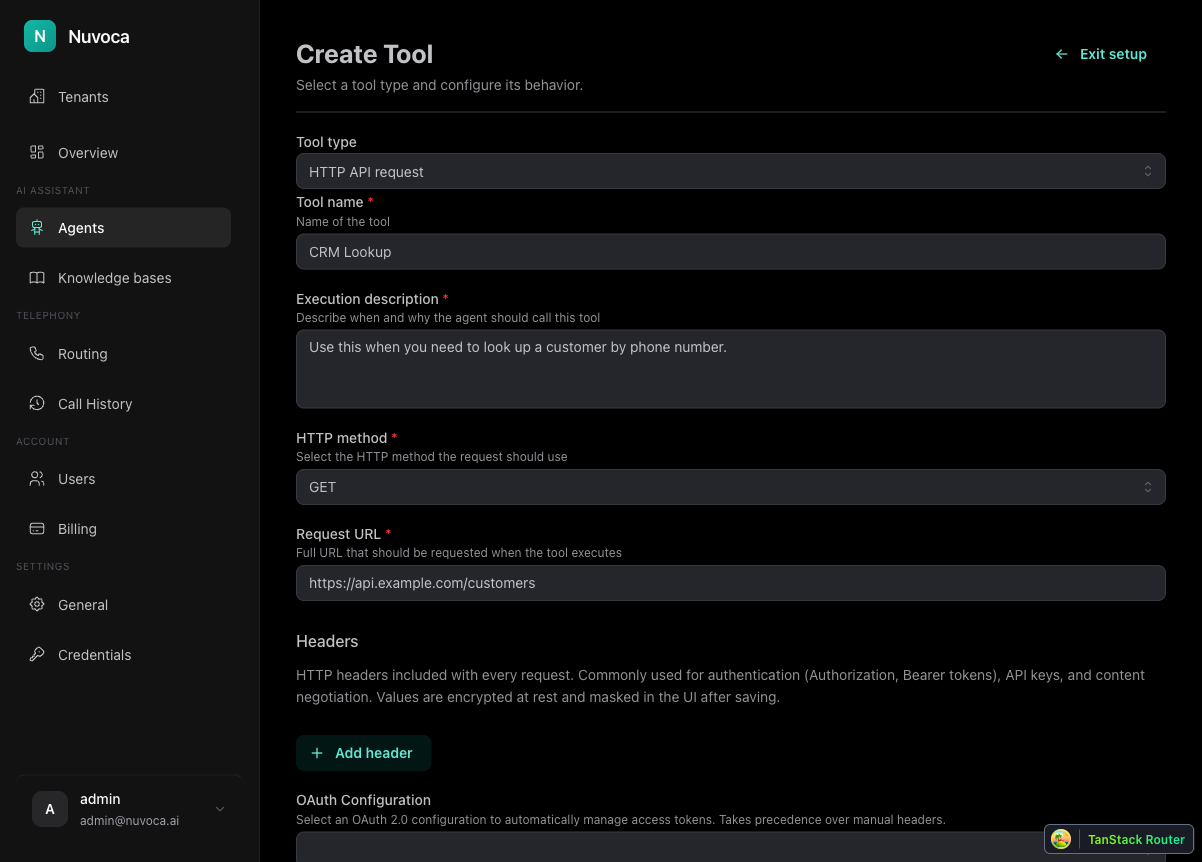Click the TanStack Router logo icon
The width and height of the screenshot is (1202, 862).
[x=1061, y=839]
